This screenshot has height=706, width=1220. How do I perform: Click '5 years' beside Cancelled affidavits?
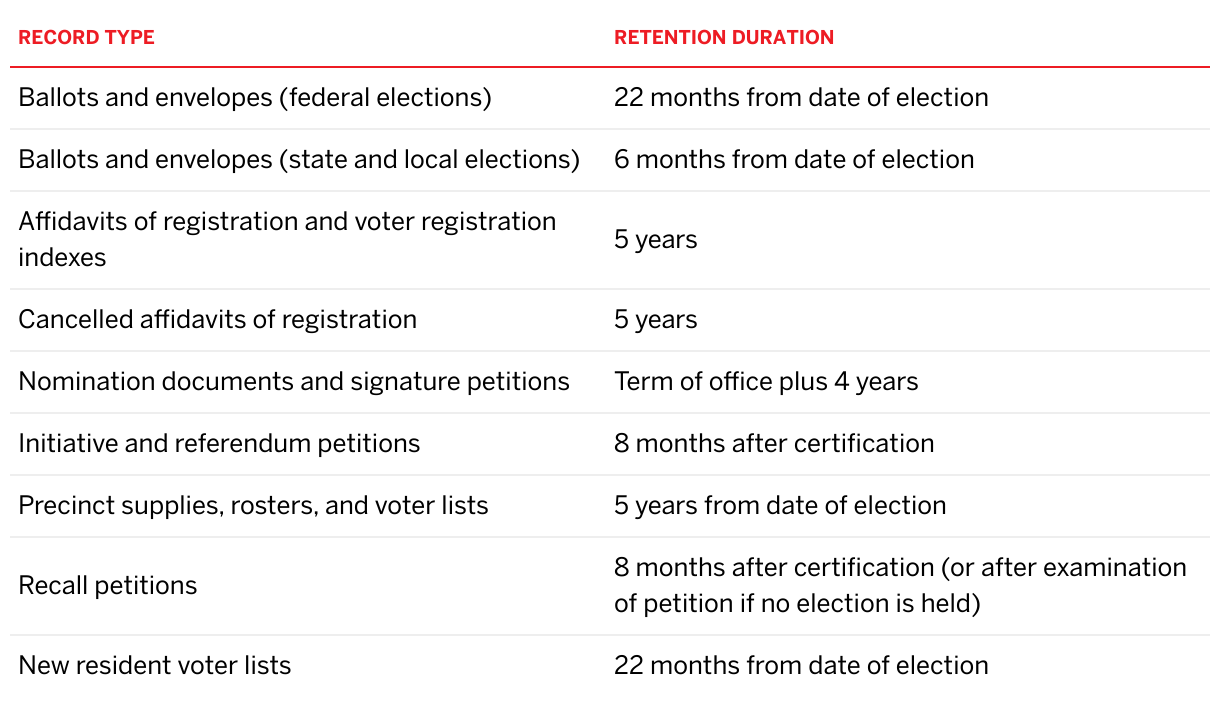coord(656,320)
